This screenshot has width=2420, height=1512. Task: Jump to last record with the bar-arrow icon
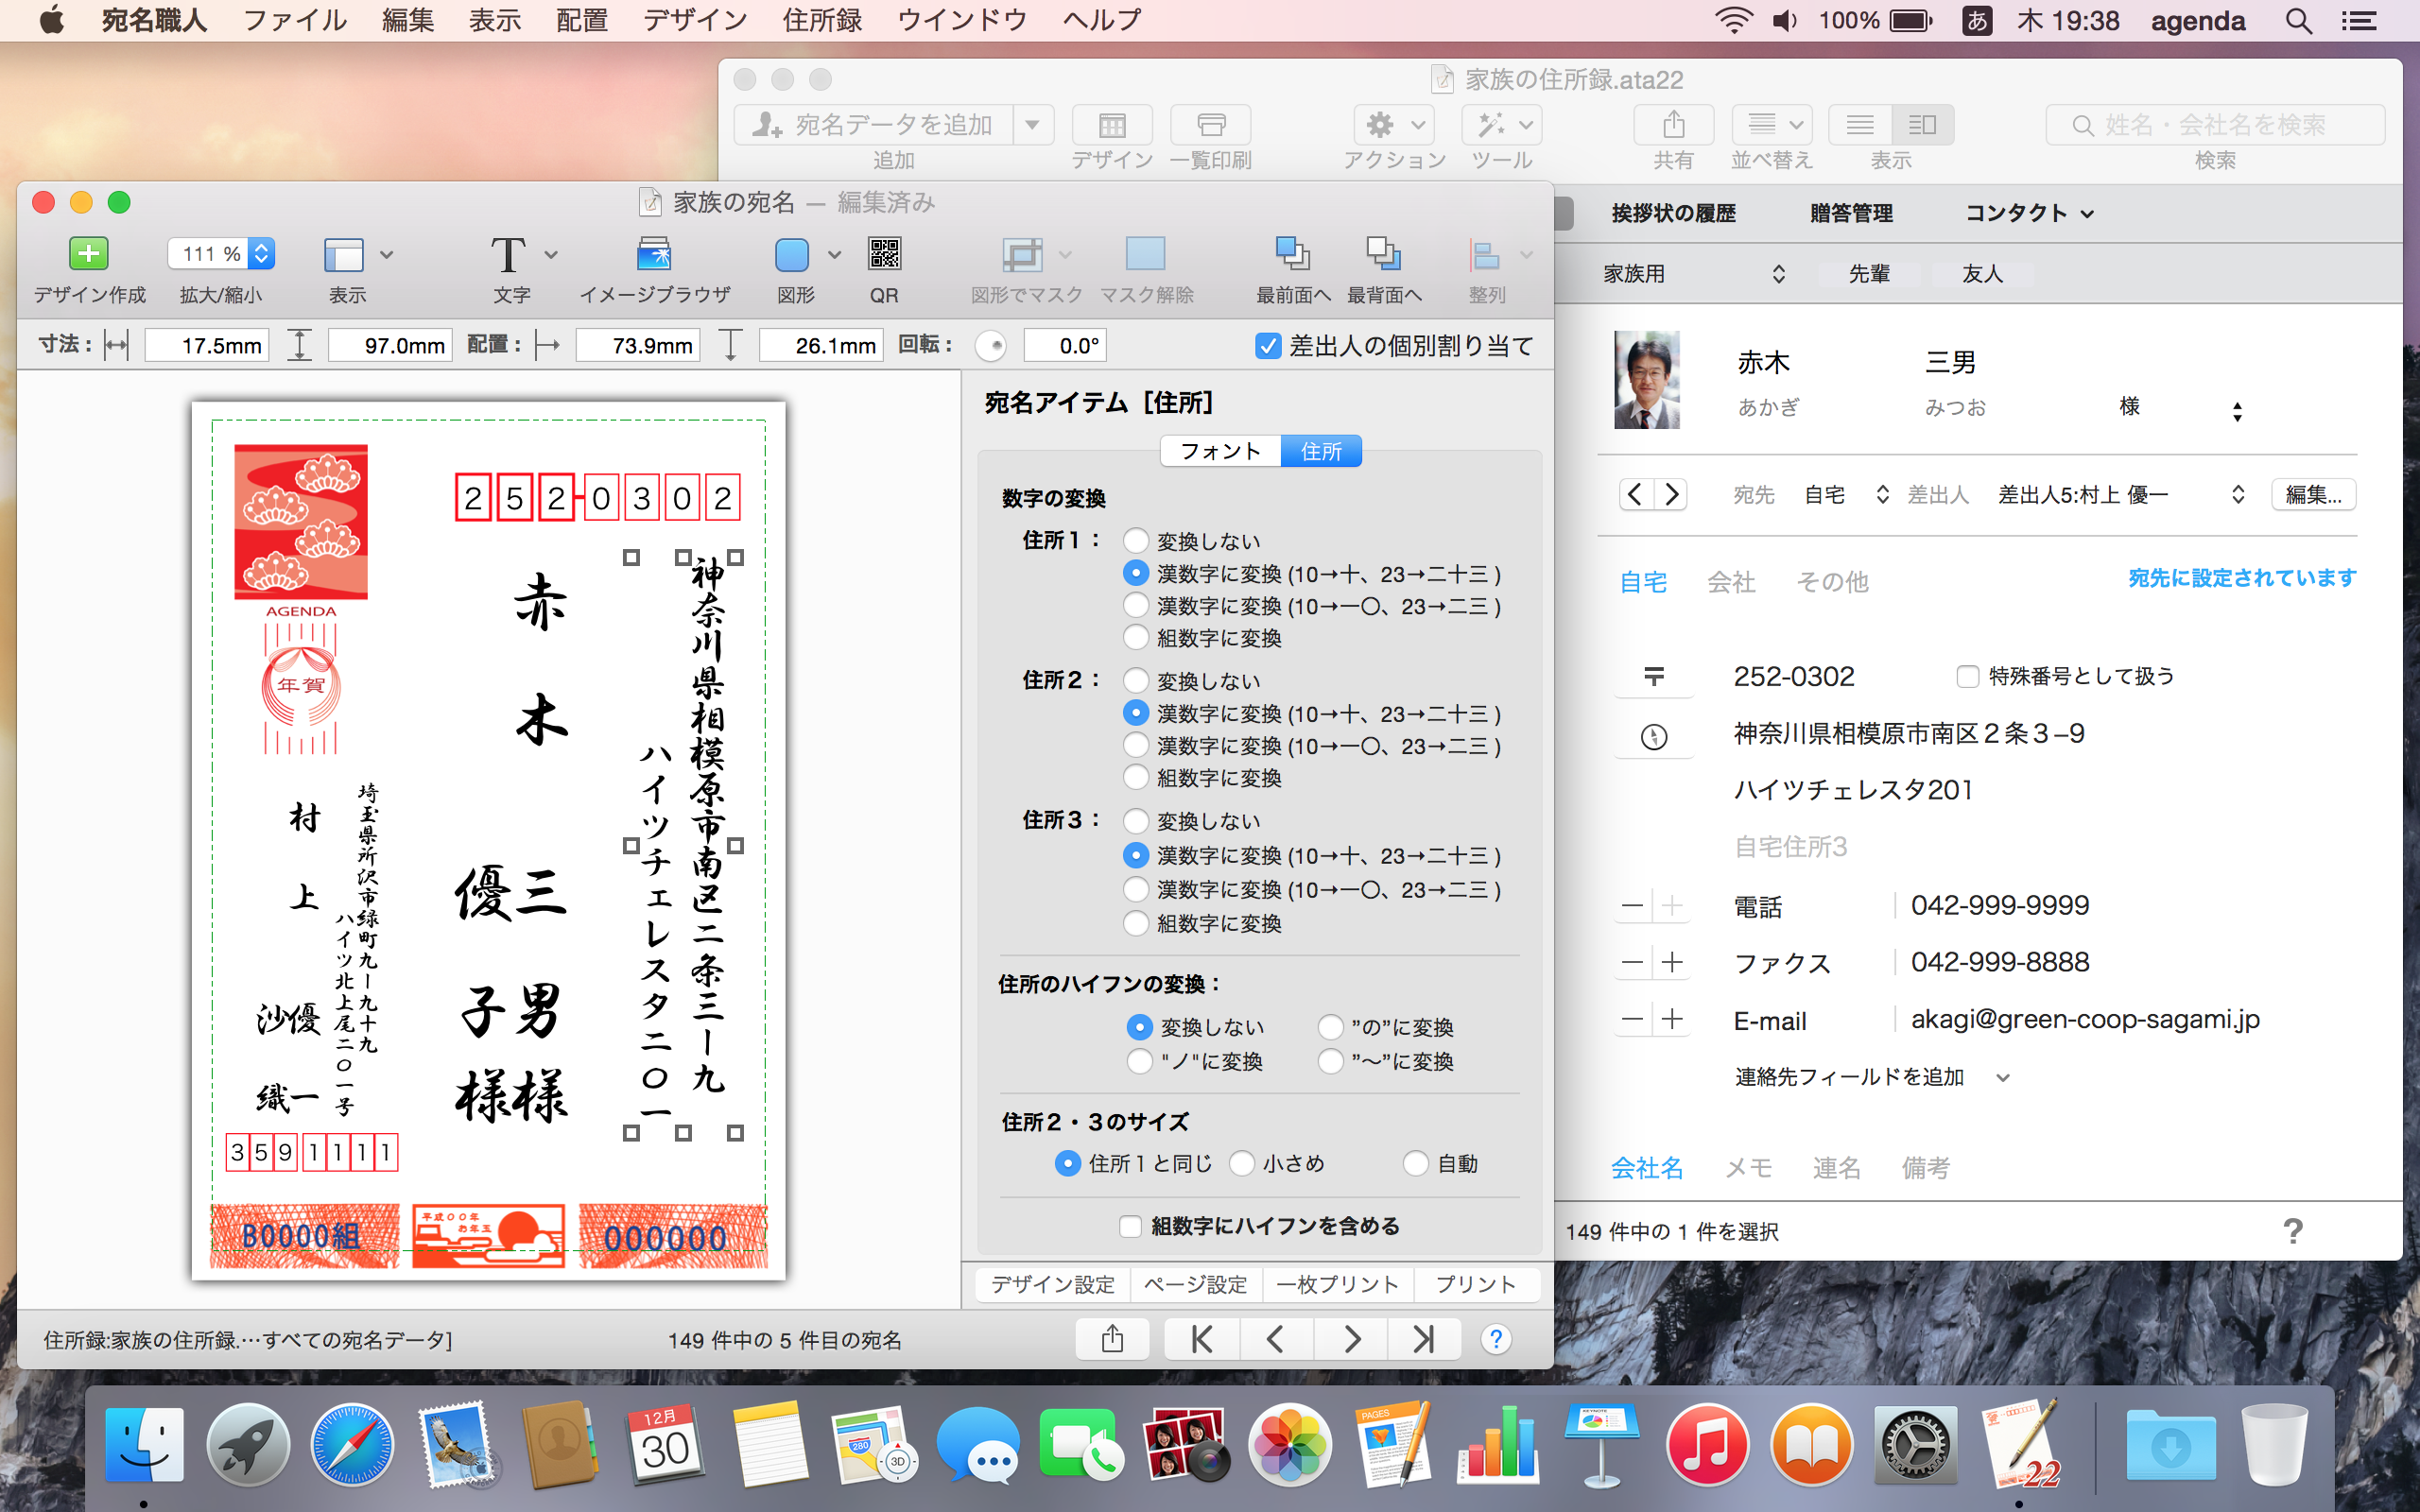point(1424,1339)
